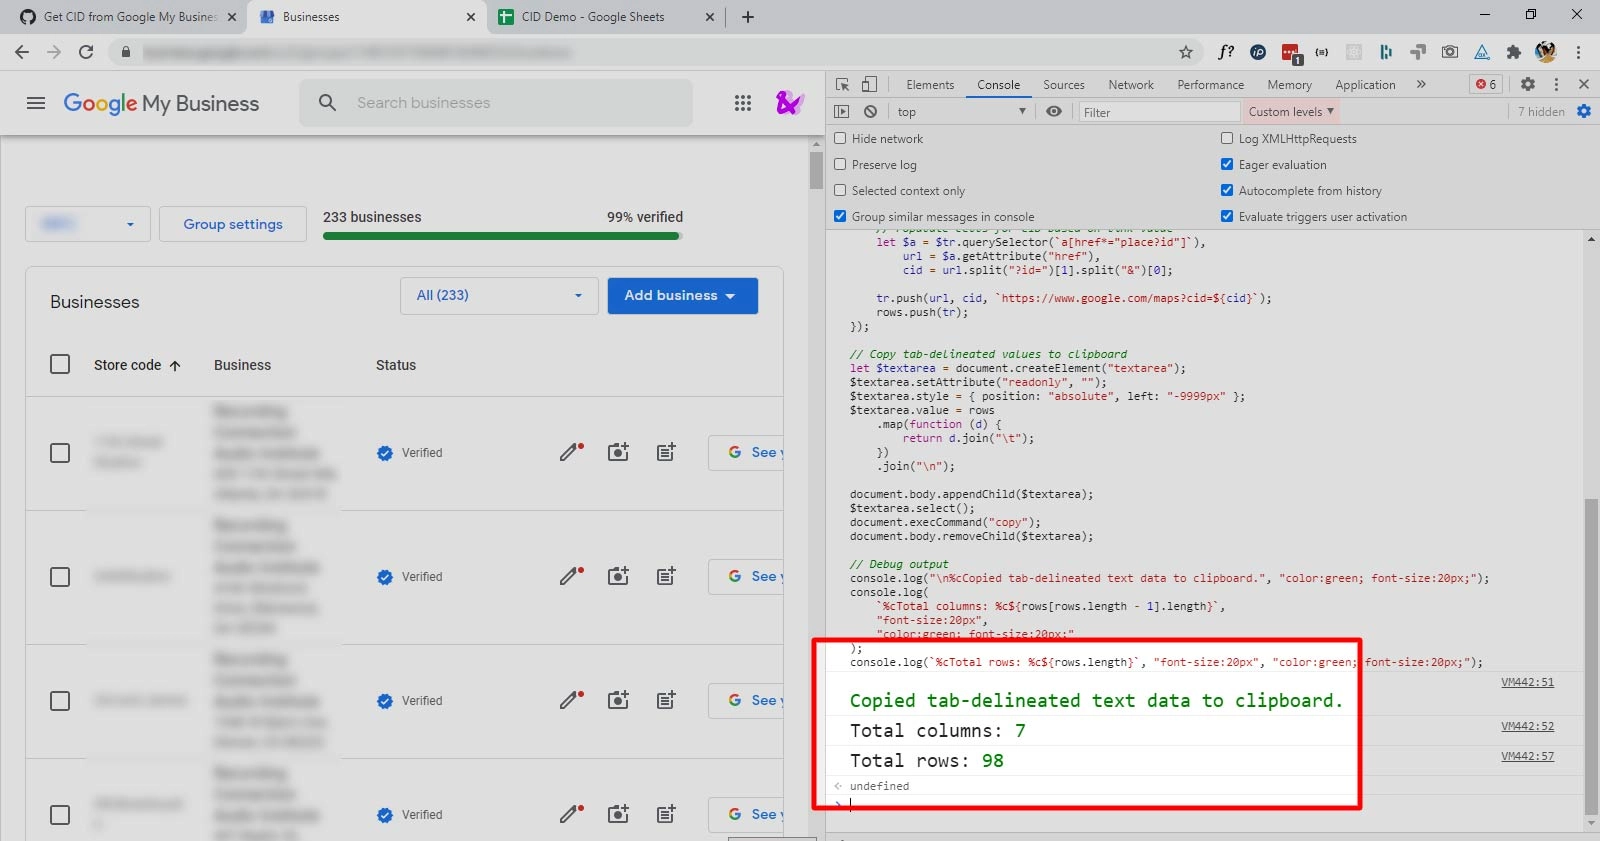The height and width of the screenshot is (841, 1600).
Task: Enable the Hide network checkbox
Action: [x=840, y=138]
